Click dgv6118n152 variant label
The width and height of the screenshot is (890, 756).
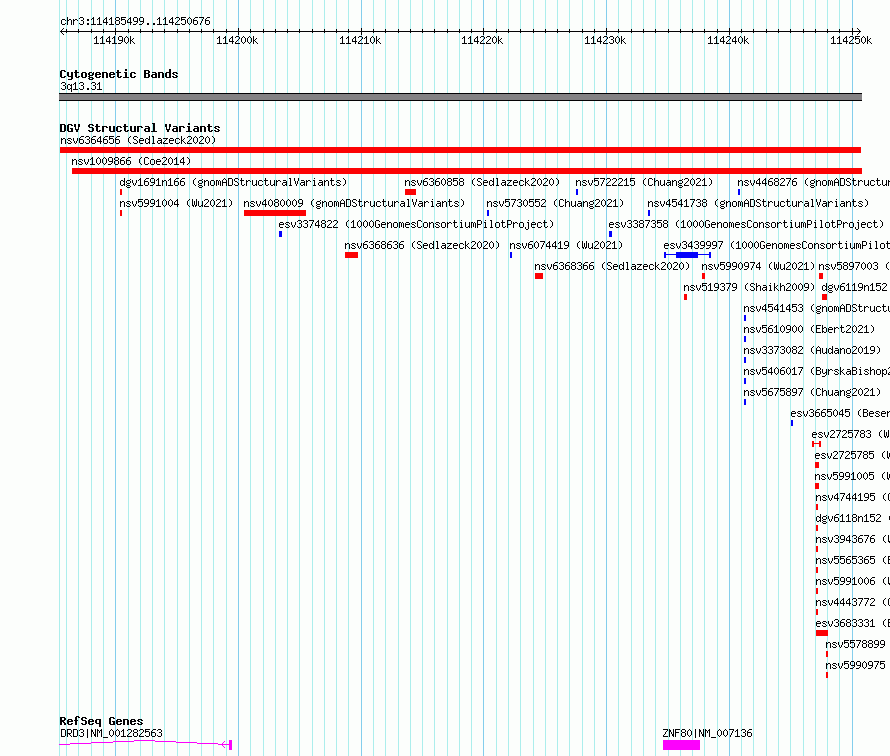(853, 518)
